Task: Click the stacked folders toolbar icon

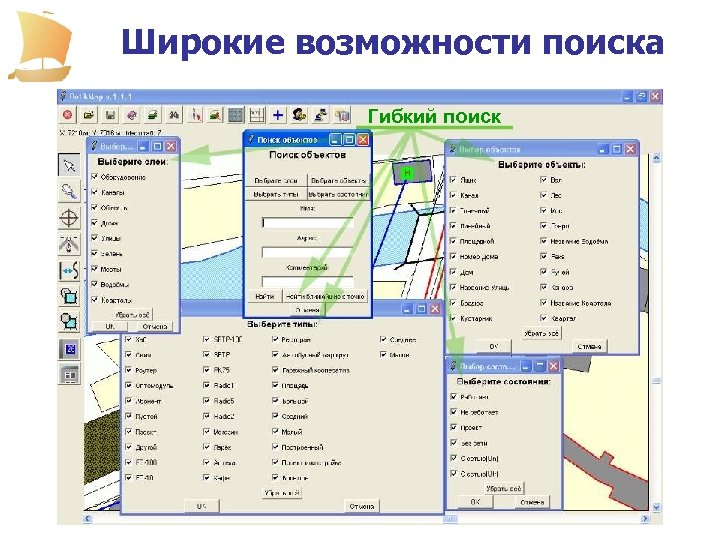Action: tap(342, 114)
